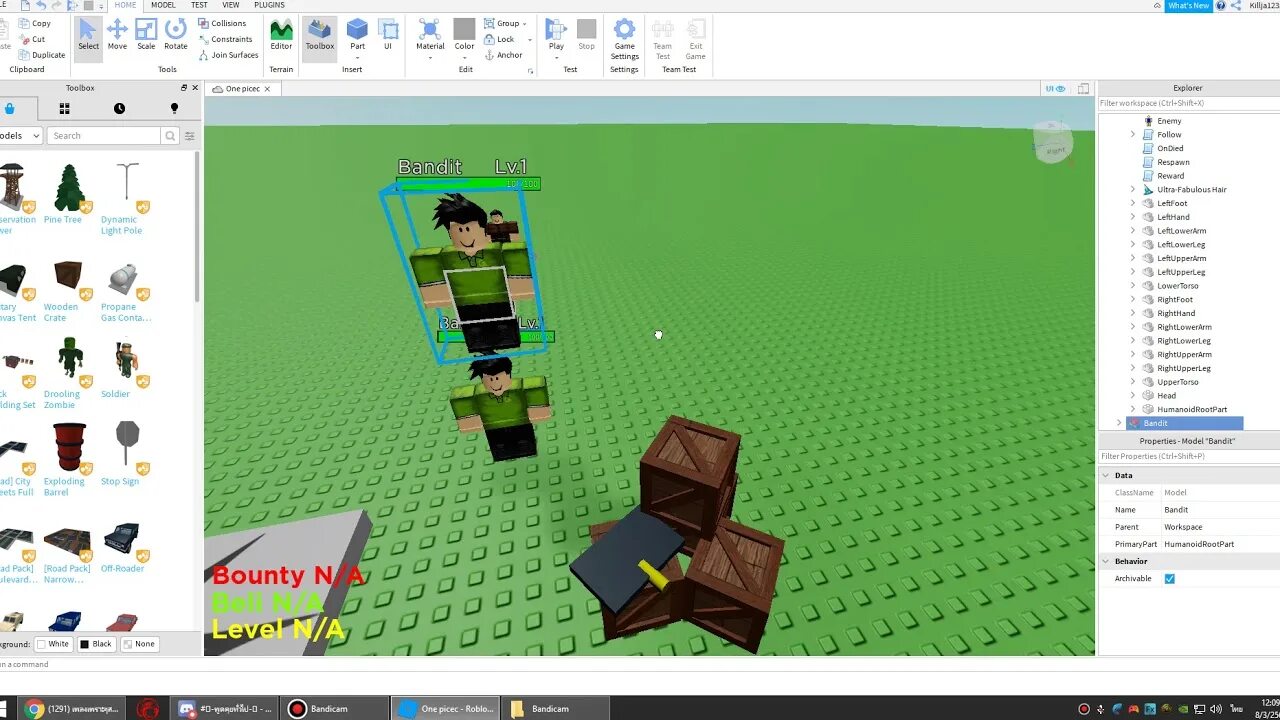Image resolution: width=1280 pixels, height=720 pixels.
Task: Click the Copy clipboard button
Action: (33, 23)
